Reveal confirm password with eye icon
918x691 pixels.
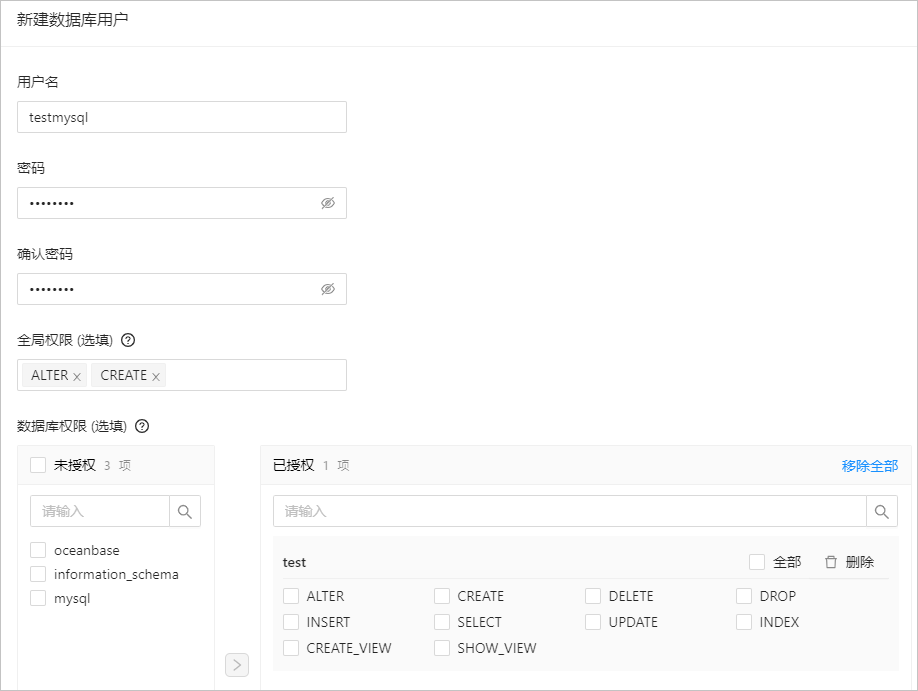point(328,289)
